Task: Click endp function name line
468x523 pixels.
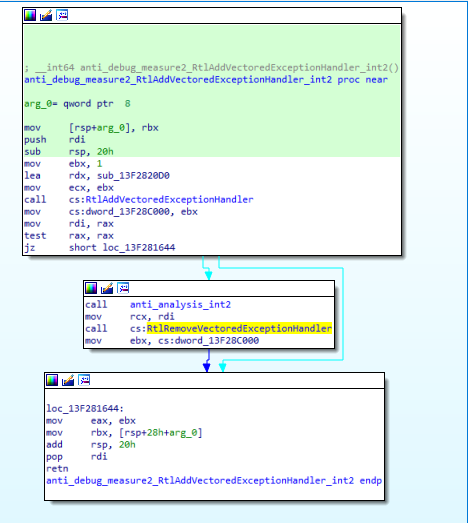Action: [x=214, y=481]
